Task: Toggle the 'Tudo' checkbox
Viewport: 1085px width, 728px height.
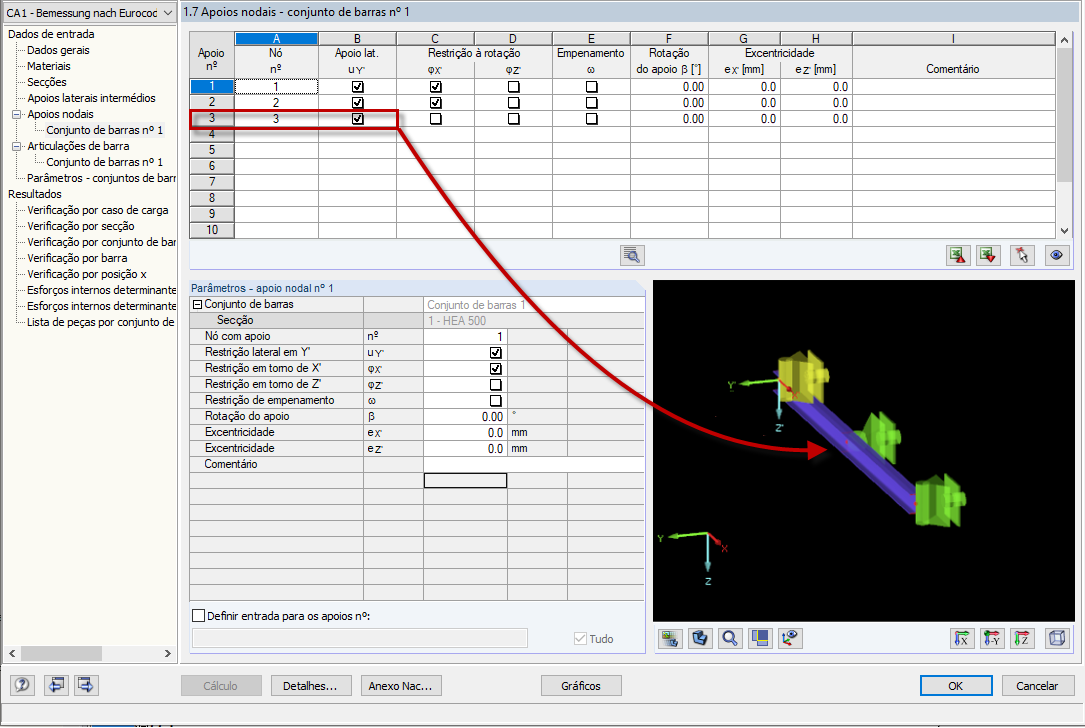Action: click(x=580, y=639)
